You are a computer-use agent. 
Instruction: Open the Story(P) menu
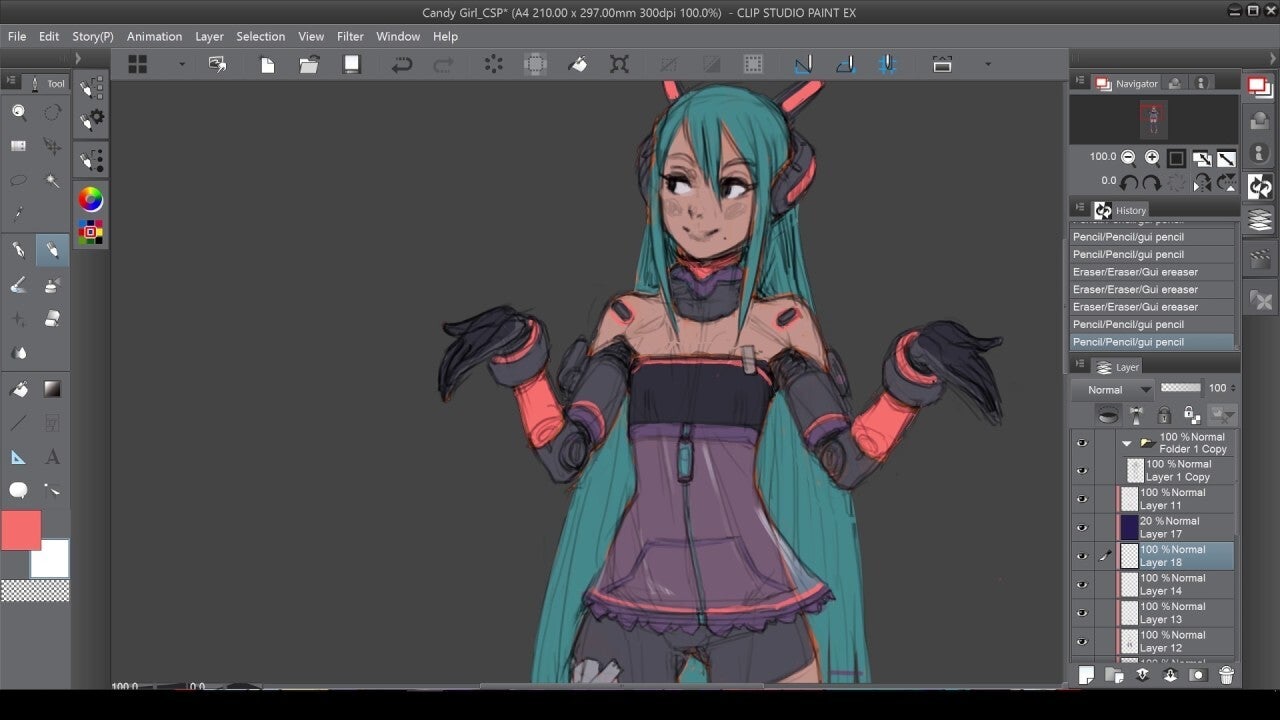click(93, 36)
